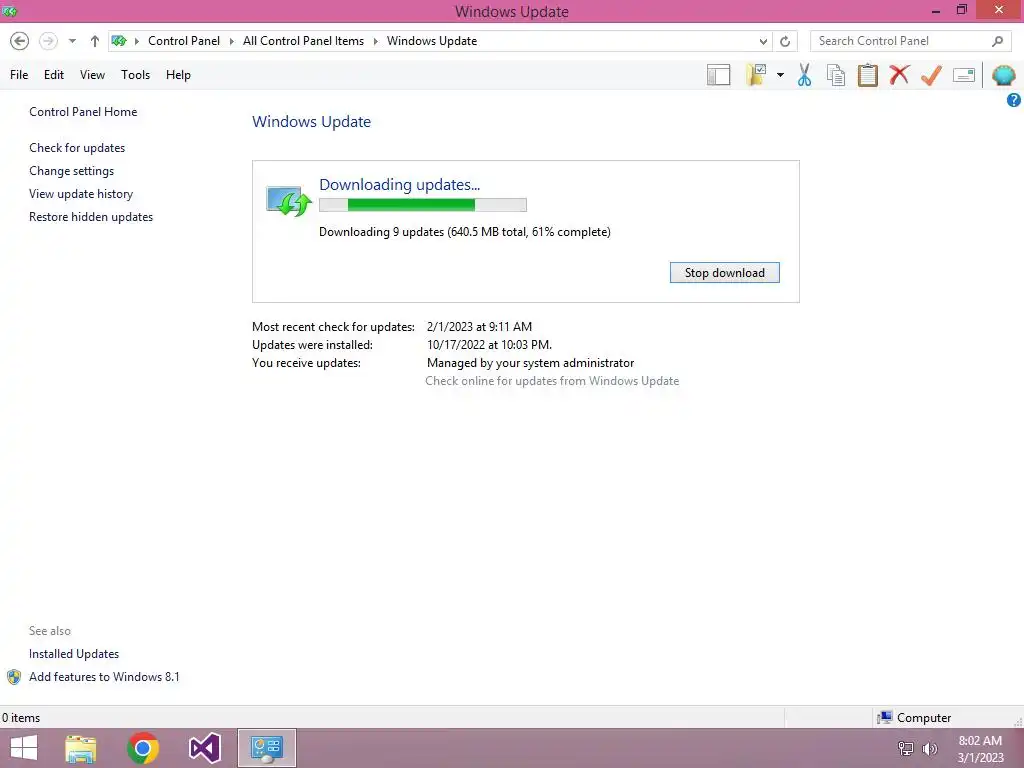The image size is (1024, 768).
Task: Click the orange checkmark toolbar icon
Action: (931, 75)
